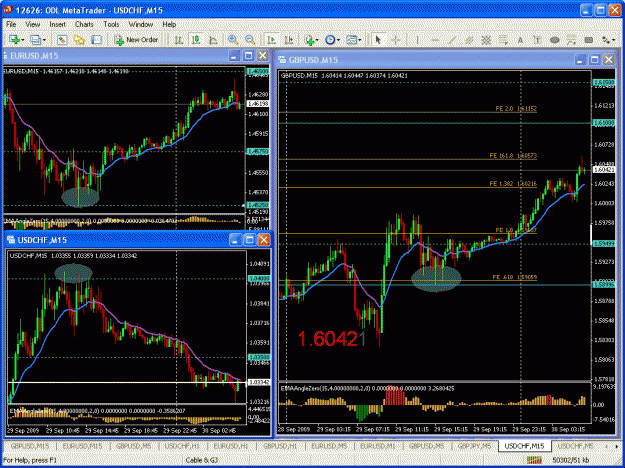Viewport: 625px width, 468px height.
Task: Select the active USDCHF,M15 chart tab
Action: (x=525, y=446)
